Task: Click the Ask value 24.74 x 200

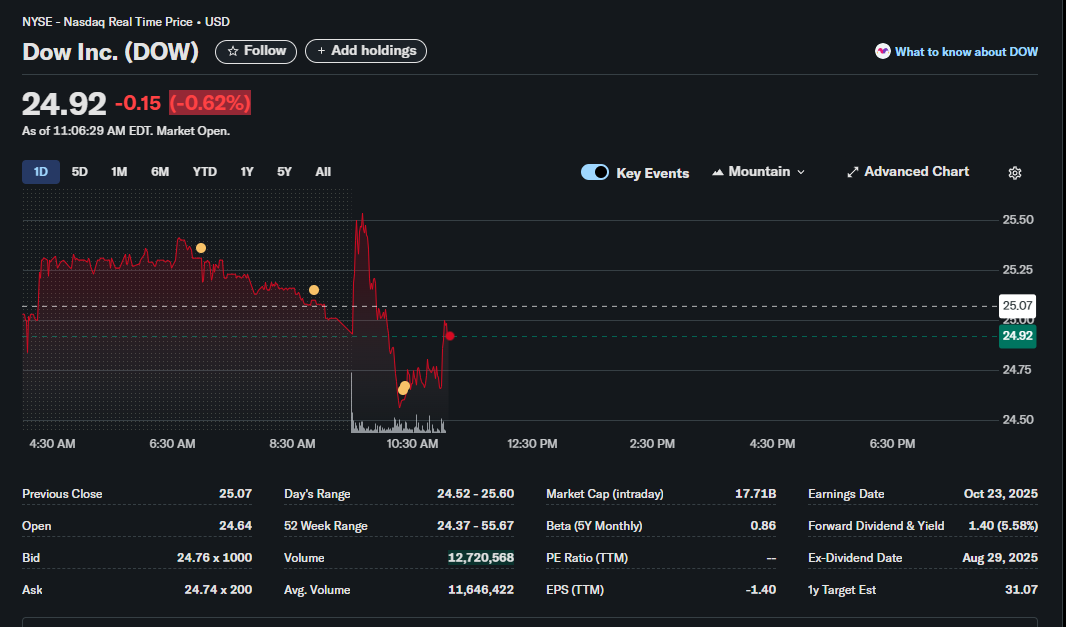Action: tap(218, 590)
